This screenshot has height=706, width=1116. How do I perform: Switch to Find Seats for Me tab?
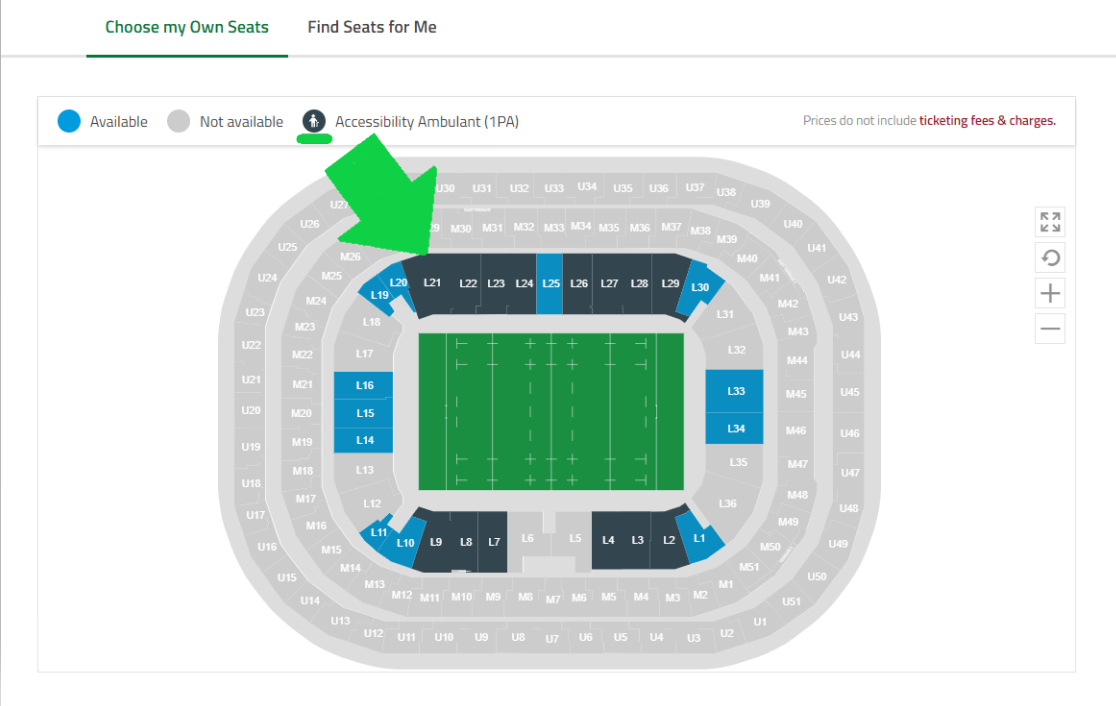tap(372, 27)
